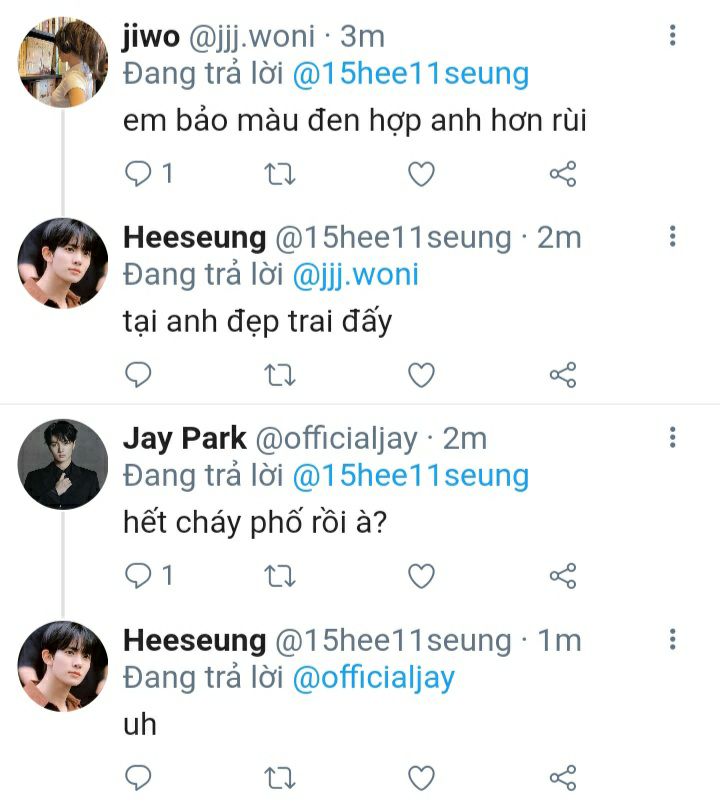Reply to Heeseung's 'tại anh đẹp trai đấy' tweet
The image size is (720, 805).
pos(138,375)
